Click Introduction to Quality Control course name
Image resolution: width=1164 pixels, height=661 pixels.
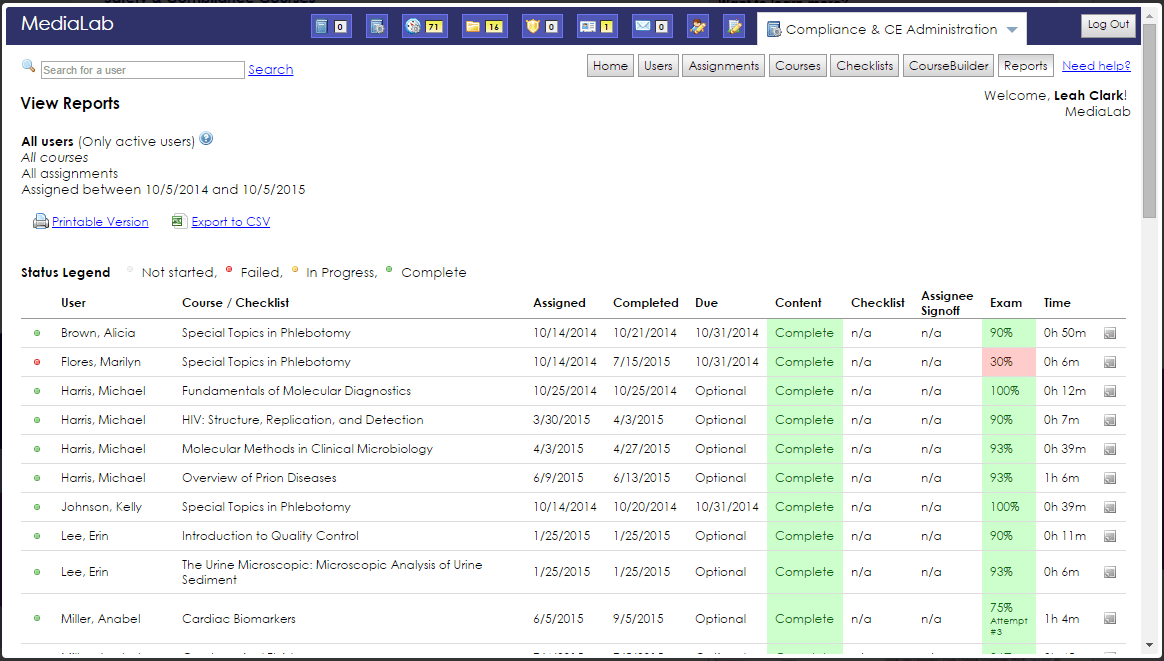(x=270, y=536)
